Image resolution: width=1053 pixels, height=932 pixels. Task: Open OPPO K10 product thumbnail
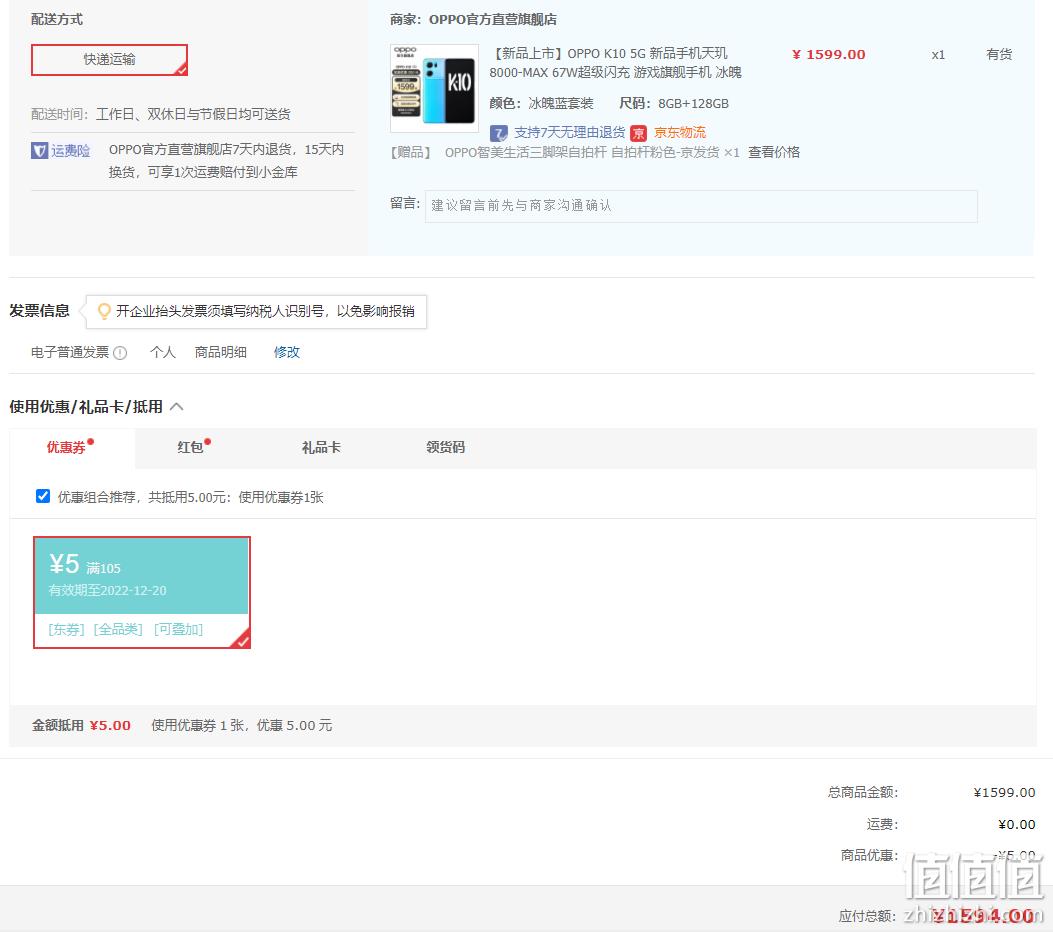tap(434, 88)
